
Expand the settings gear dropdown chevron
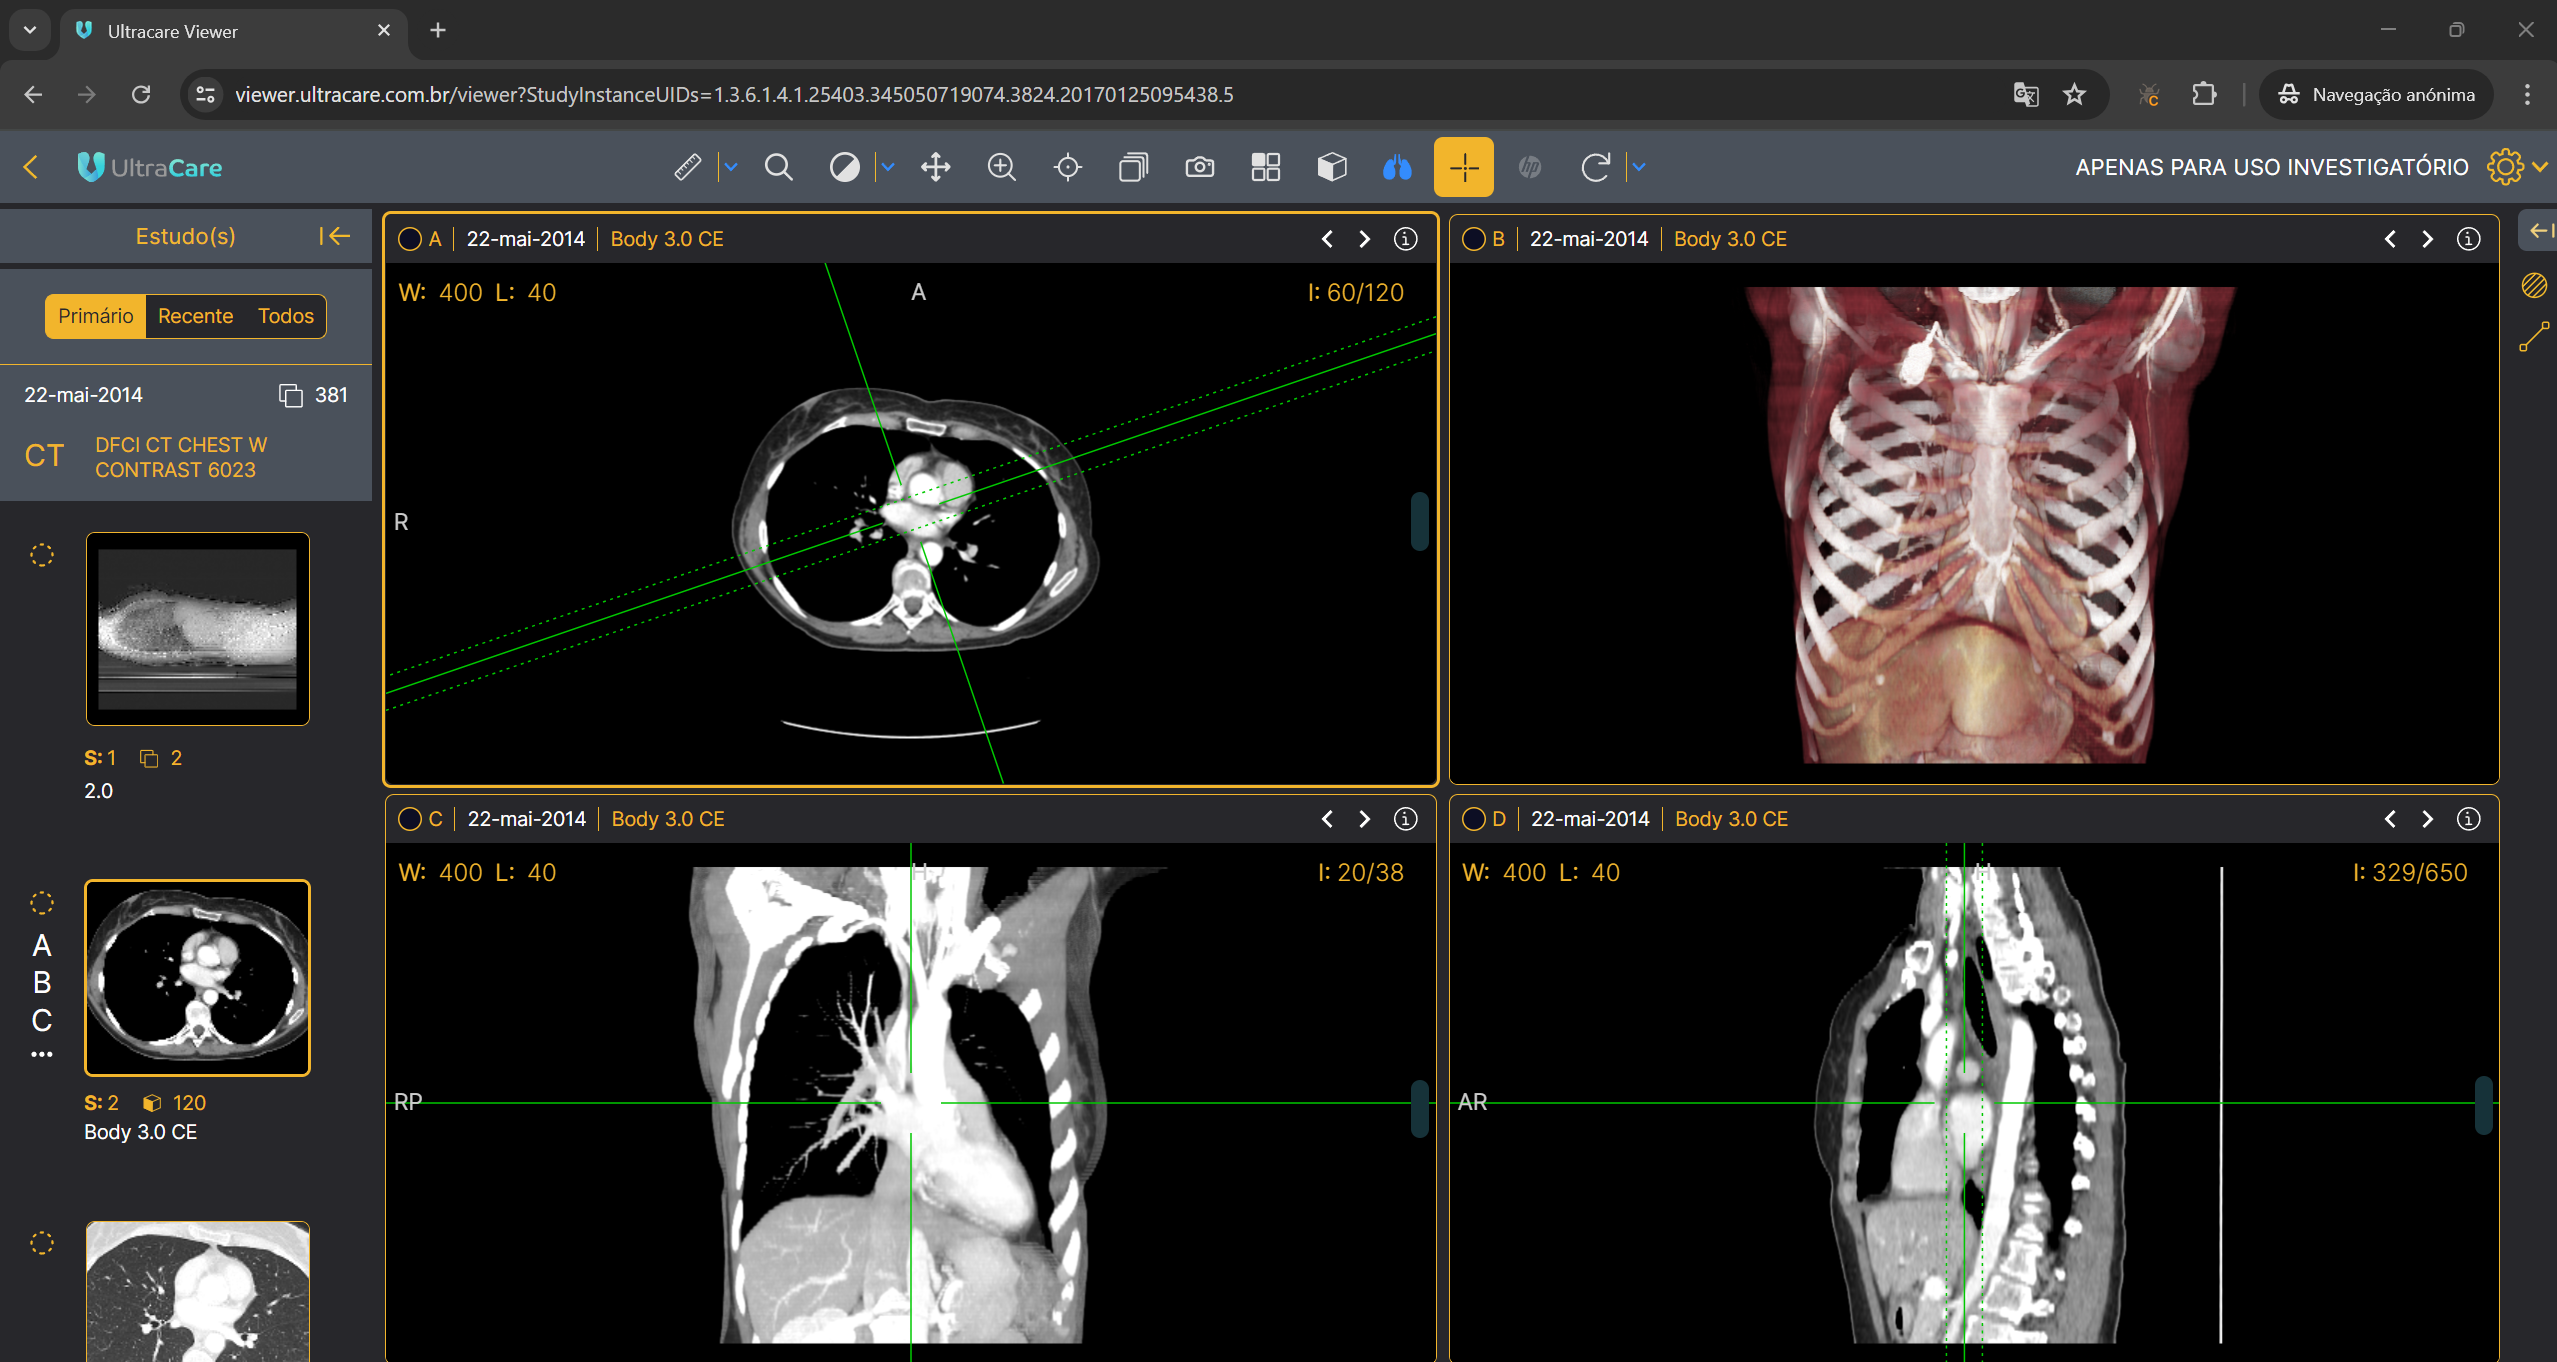[x=2540, y=167]
